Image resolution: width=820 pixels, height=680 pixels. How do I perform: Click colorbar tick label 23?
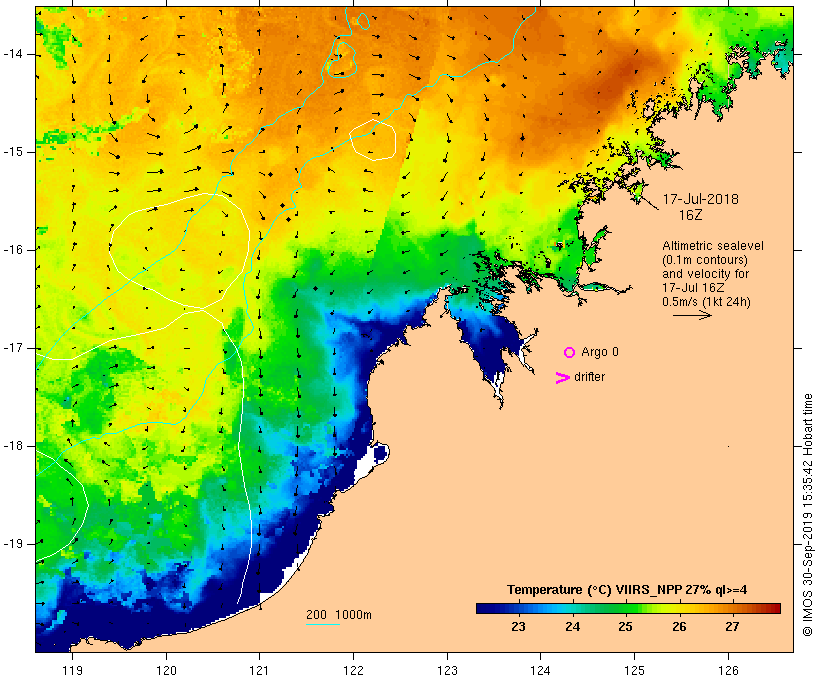(x=518, y=627)
